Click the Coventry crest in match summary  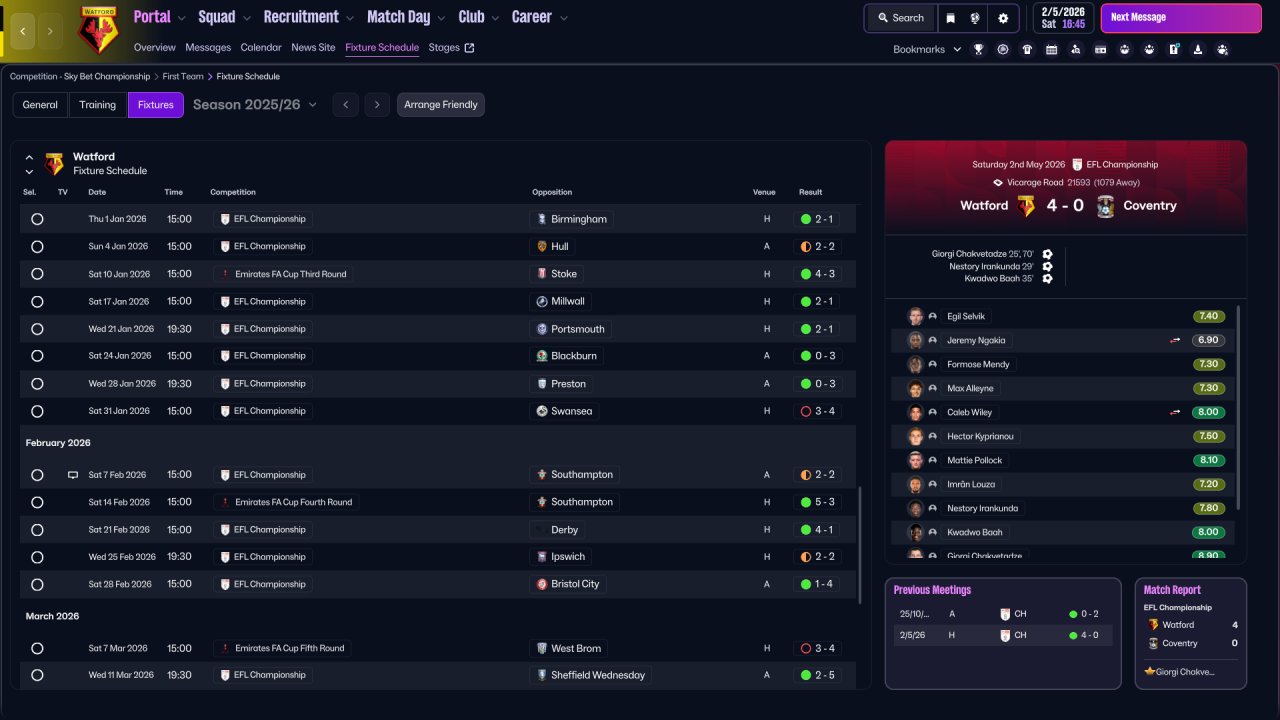1105,206
